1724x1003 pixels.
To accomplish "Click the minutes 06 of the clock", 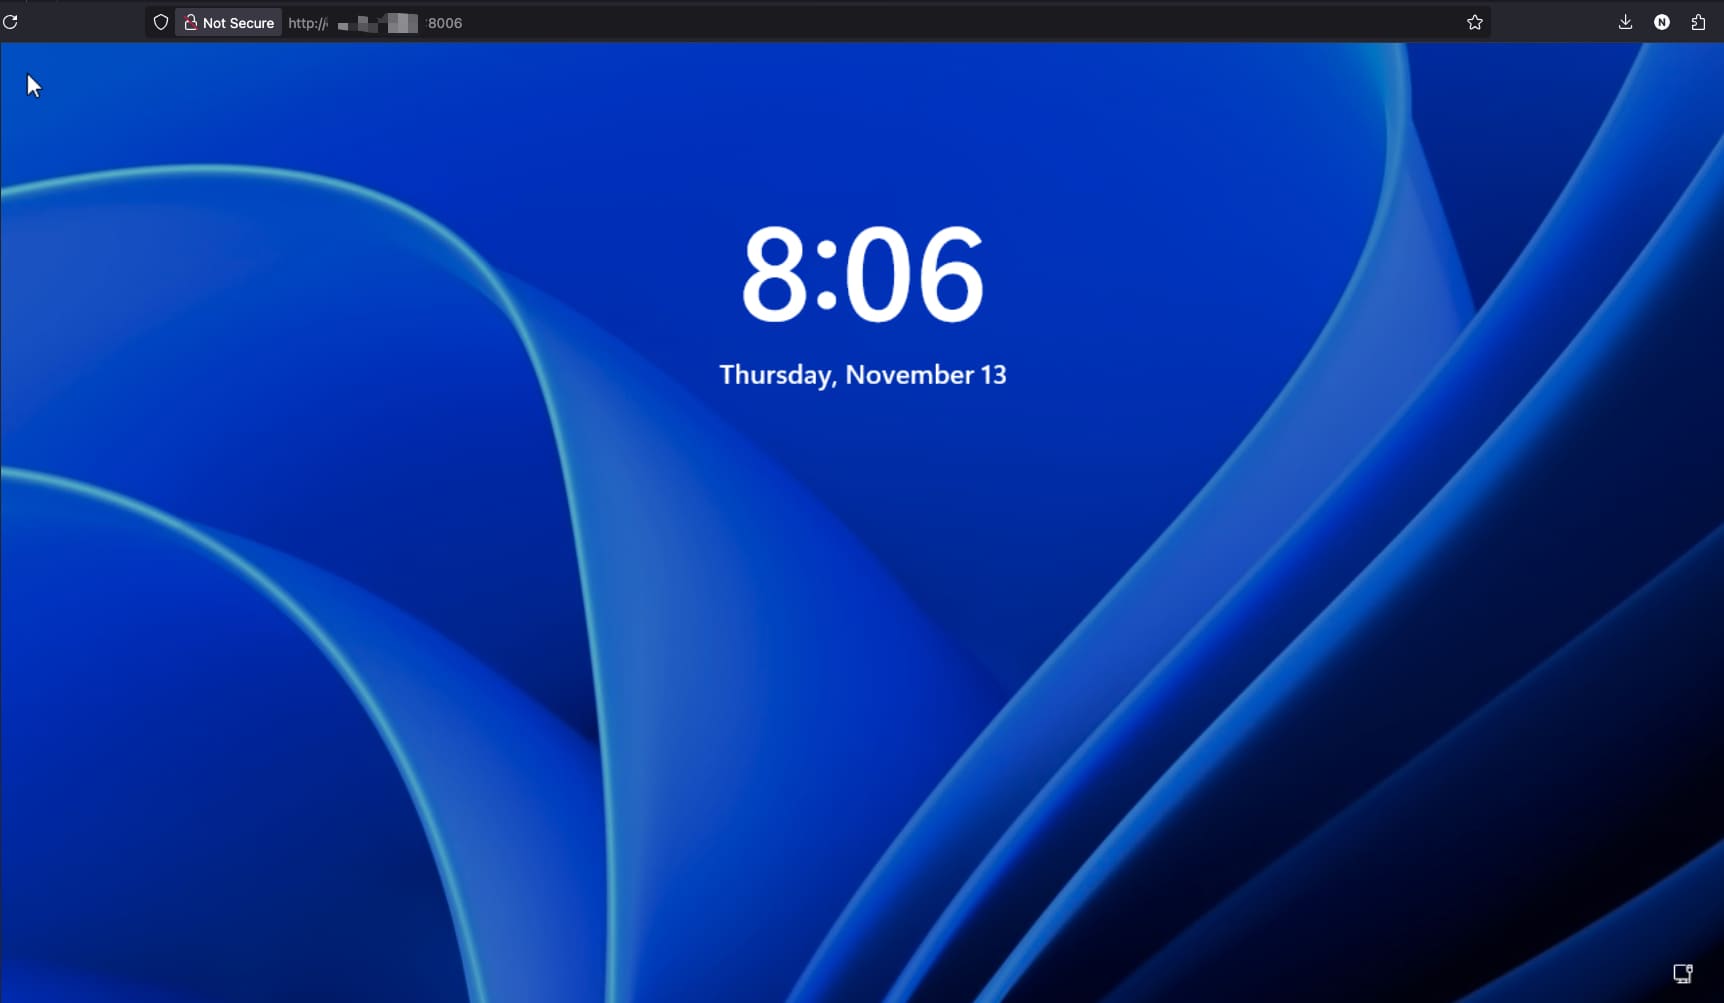I will pos(915,274).
